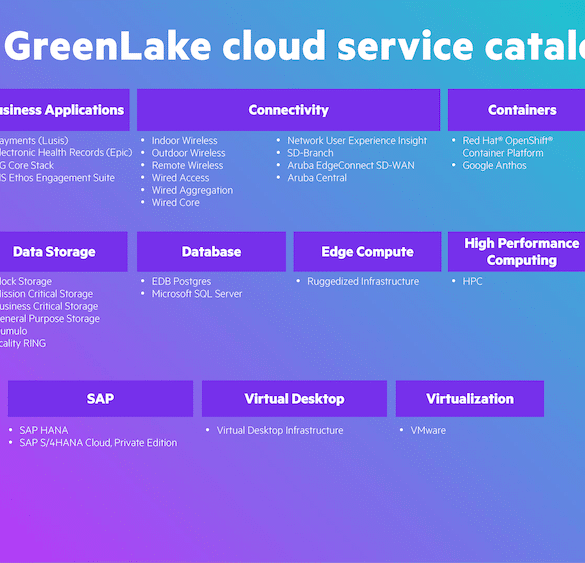Select SD-Branch entry
Viewport: 585px width, 563px height.
(x=310, y=153)
